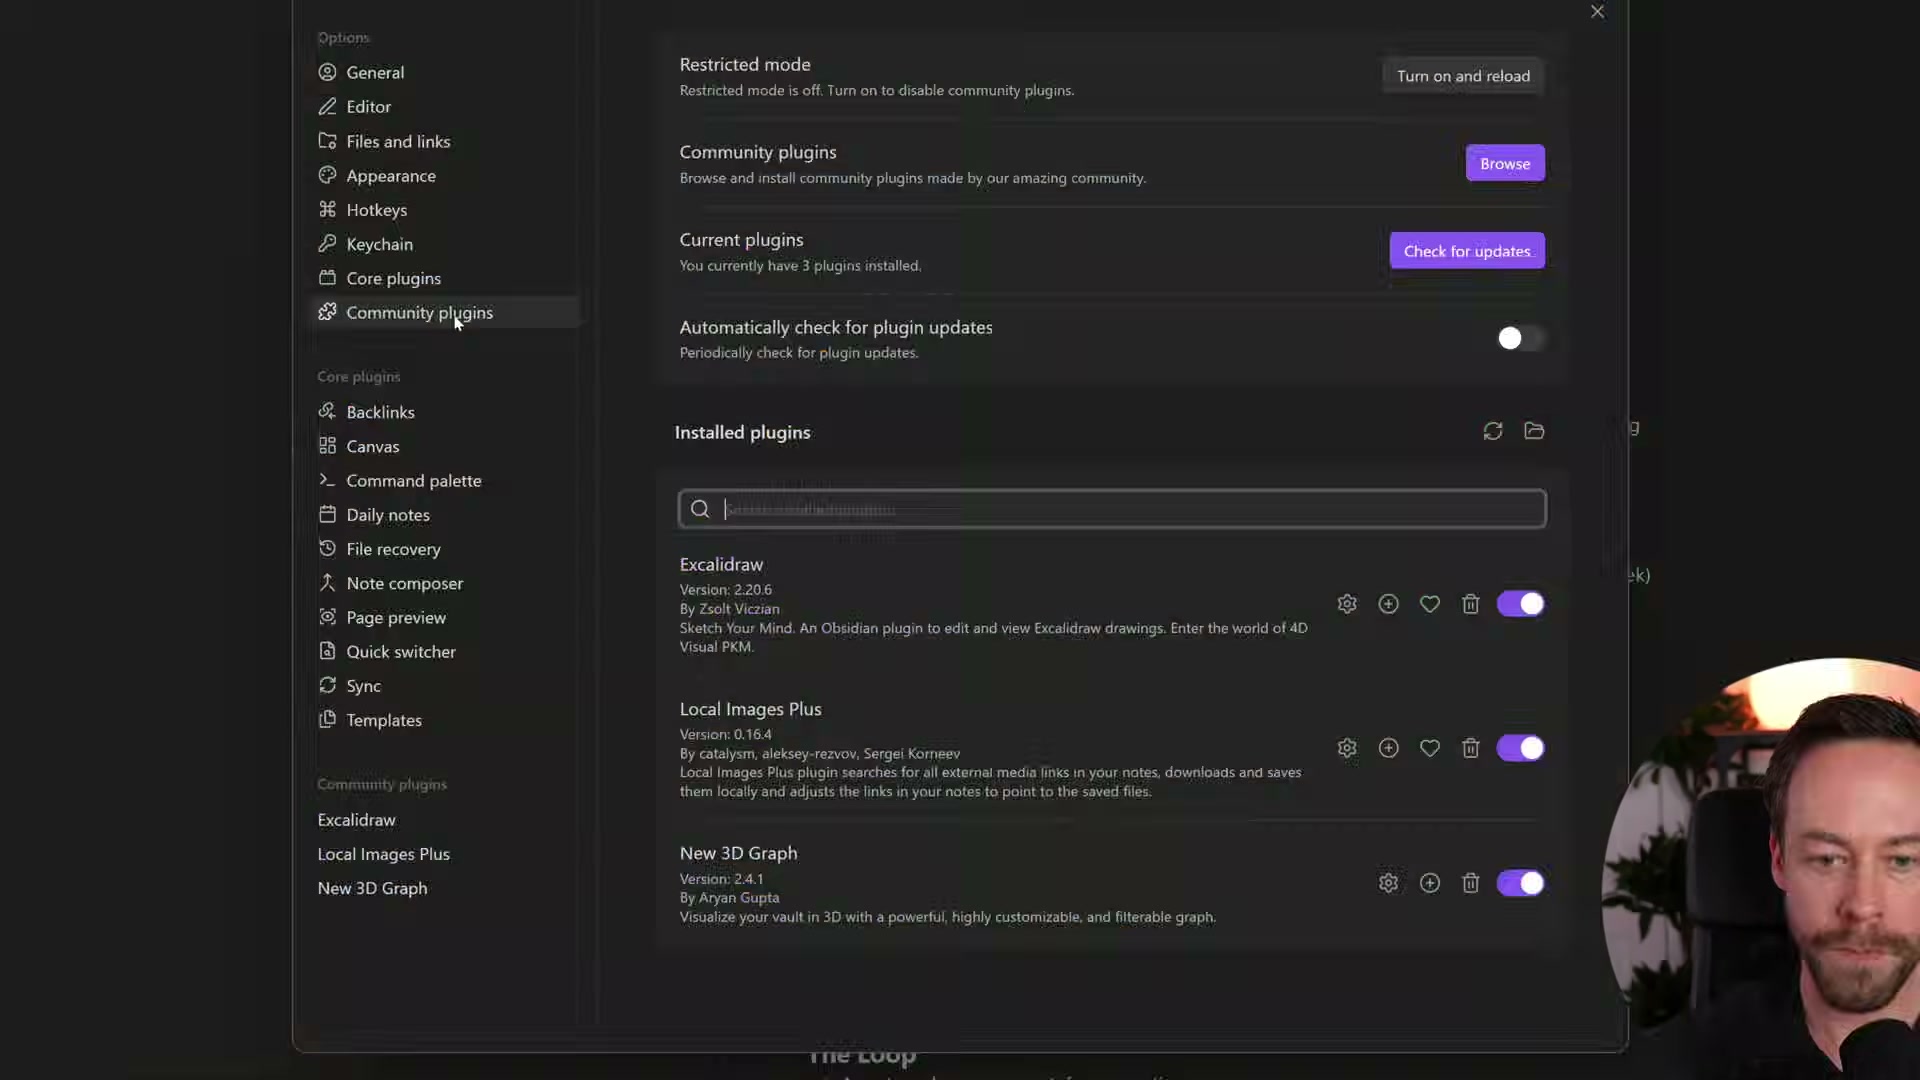This screenshot has width=1920, height=1080.
Task: Reload installed plugins with refresh icon
Action: click(x=1493, y=431)
